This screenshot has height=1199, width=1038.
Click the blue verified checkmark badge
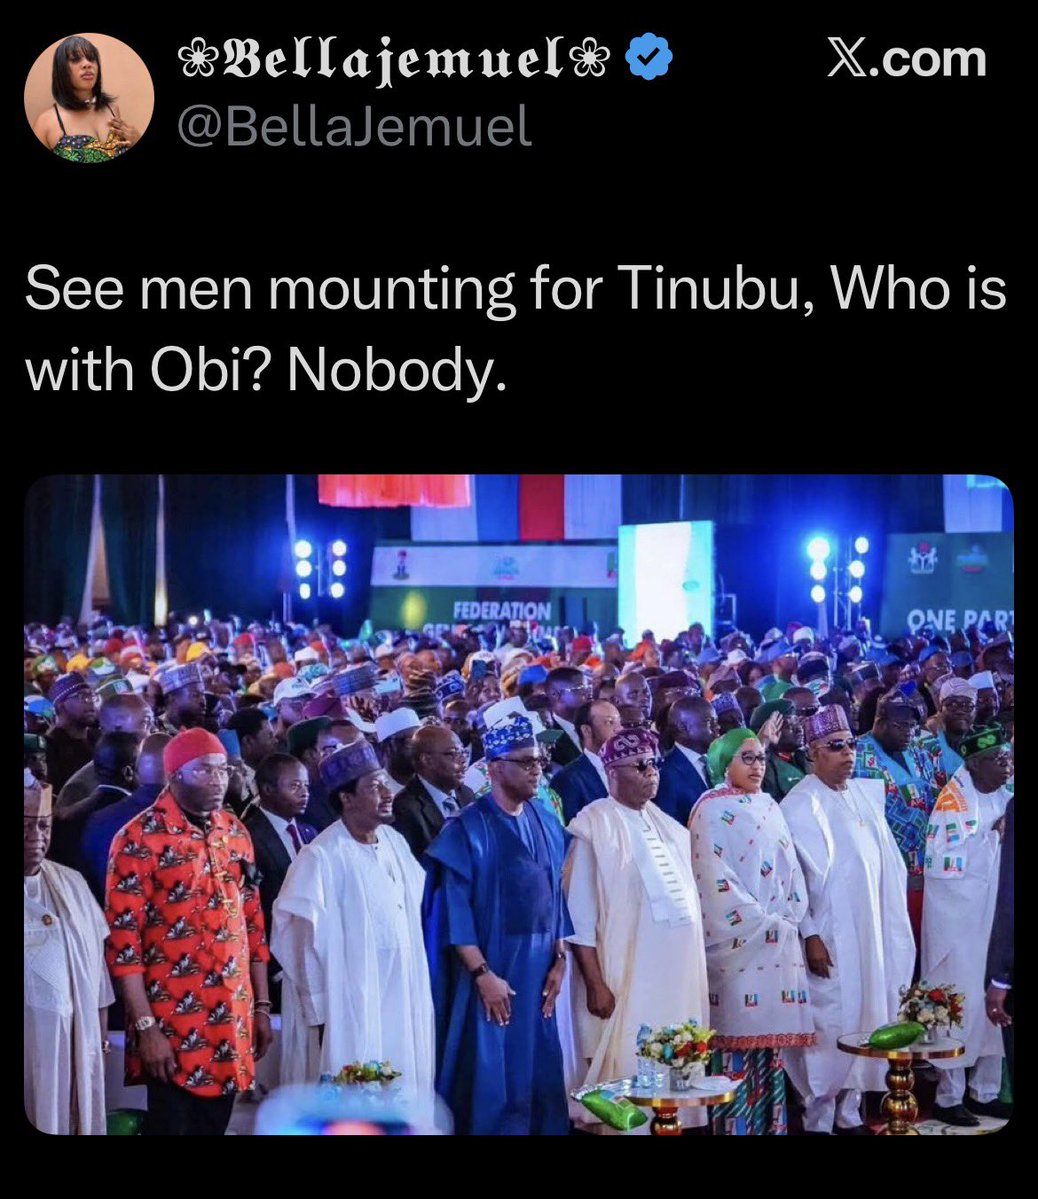coord(649,57)
